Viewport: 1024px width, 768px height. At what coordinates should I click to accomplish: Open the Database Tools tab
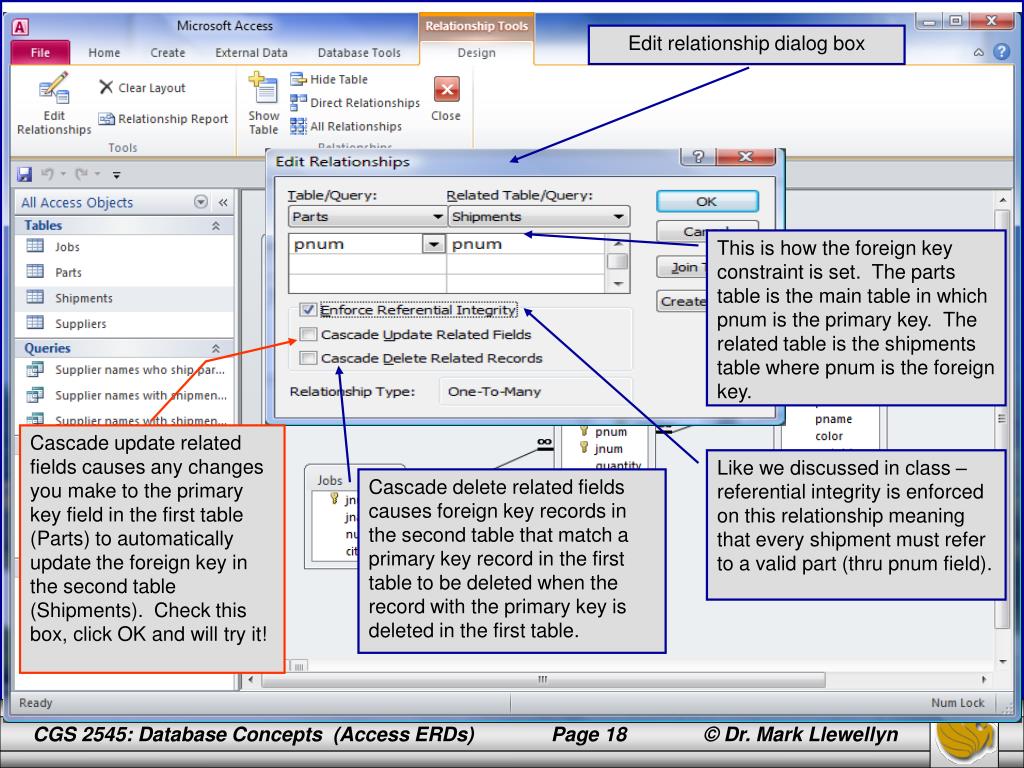(359, 53)
